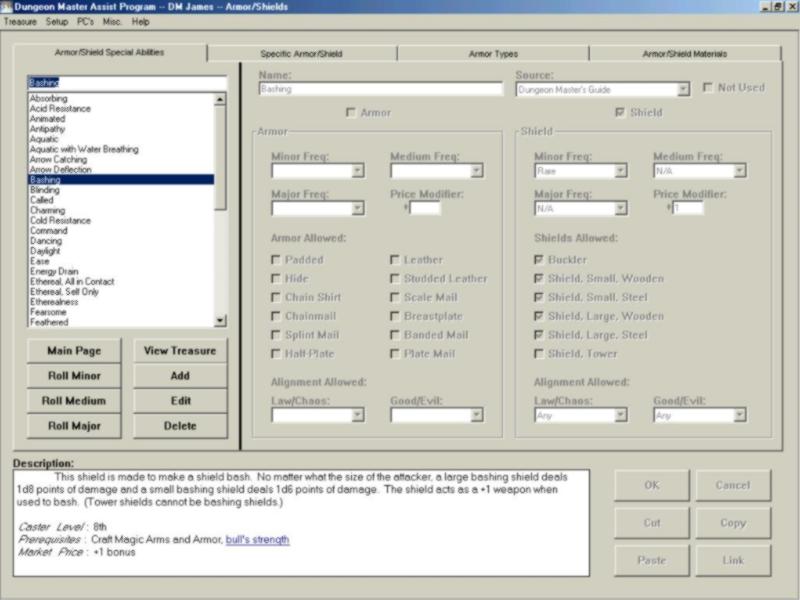The width and height of the screenshot is (800, 600).
Task: Toggle the Shield checkbox
Action: coord(621,113)
